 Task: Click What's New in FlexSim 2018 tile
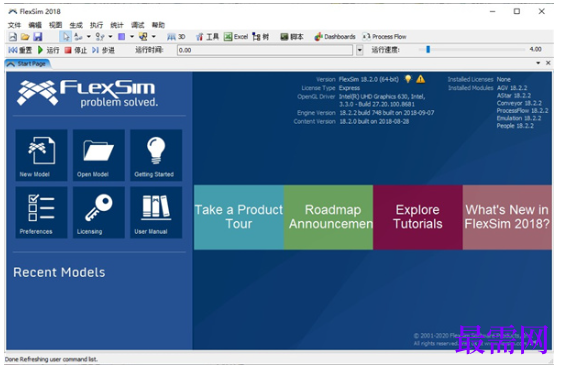(507, 217)
